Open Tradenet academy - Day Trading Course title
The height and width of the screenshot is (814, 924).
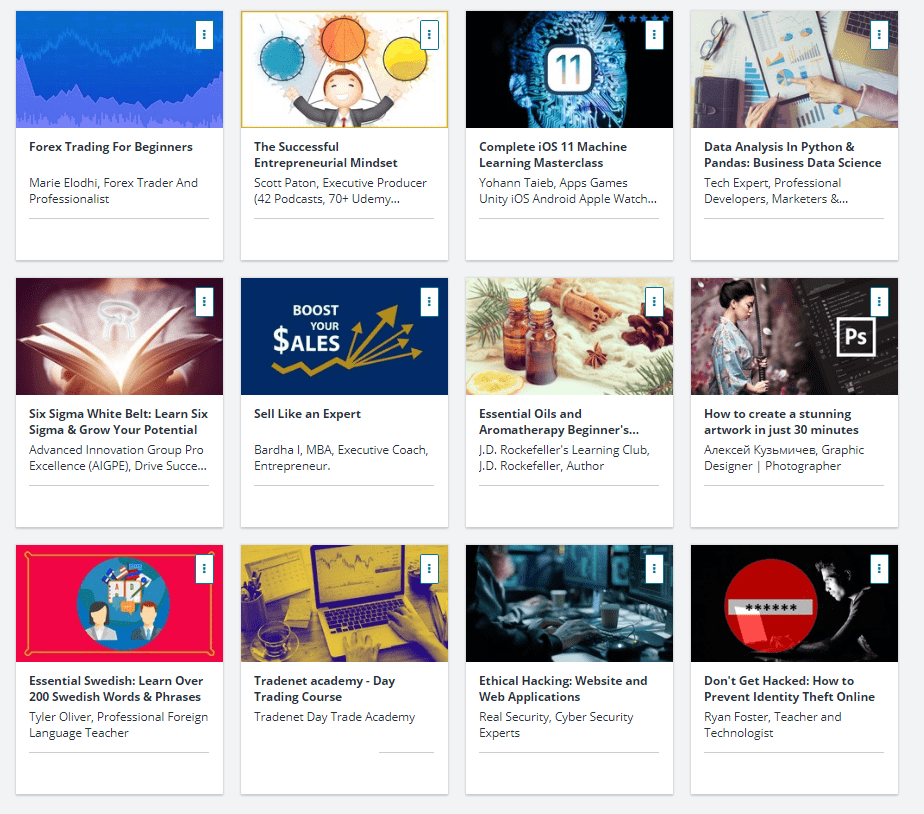(325, 688)
